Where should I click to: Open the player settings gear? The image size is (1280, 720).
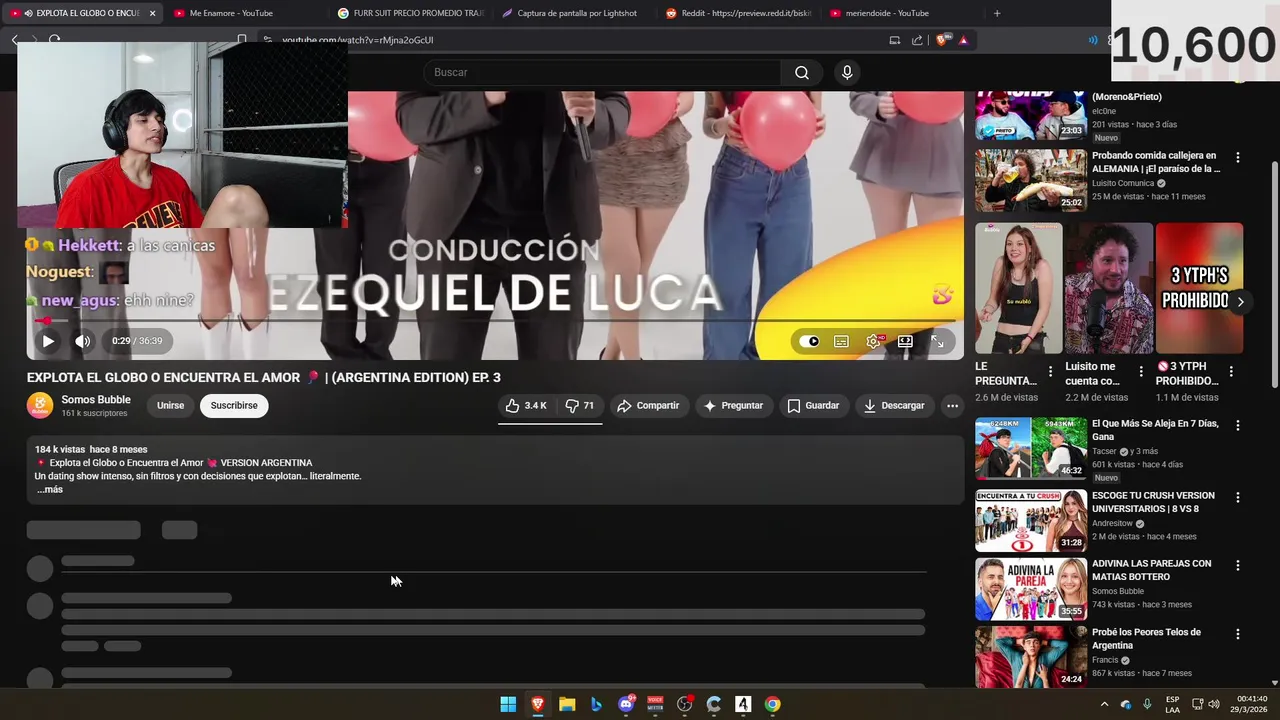coord(873,341)
